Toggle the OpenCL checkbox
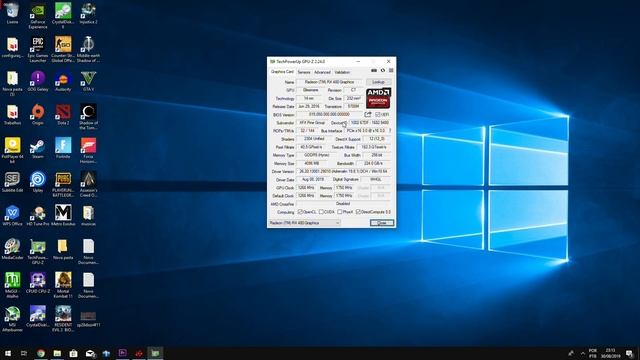Viewport: 640px width, 360px height. 300,212
